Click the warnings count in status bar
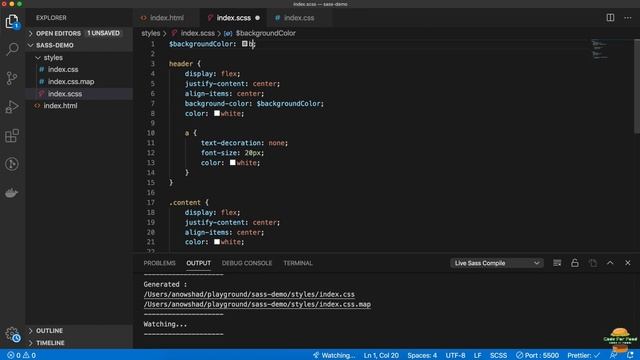Screen dimensions: 640x360 click(29, 356)
